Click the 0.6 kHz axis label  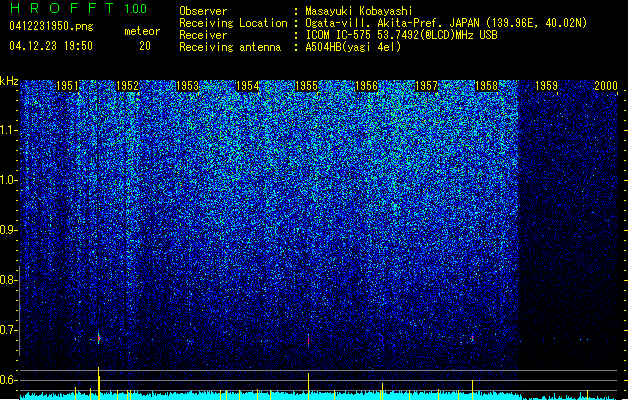pos(9,380)
